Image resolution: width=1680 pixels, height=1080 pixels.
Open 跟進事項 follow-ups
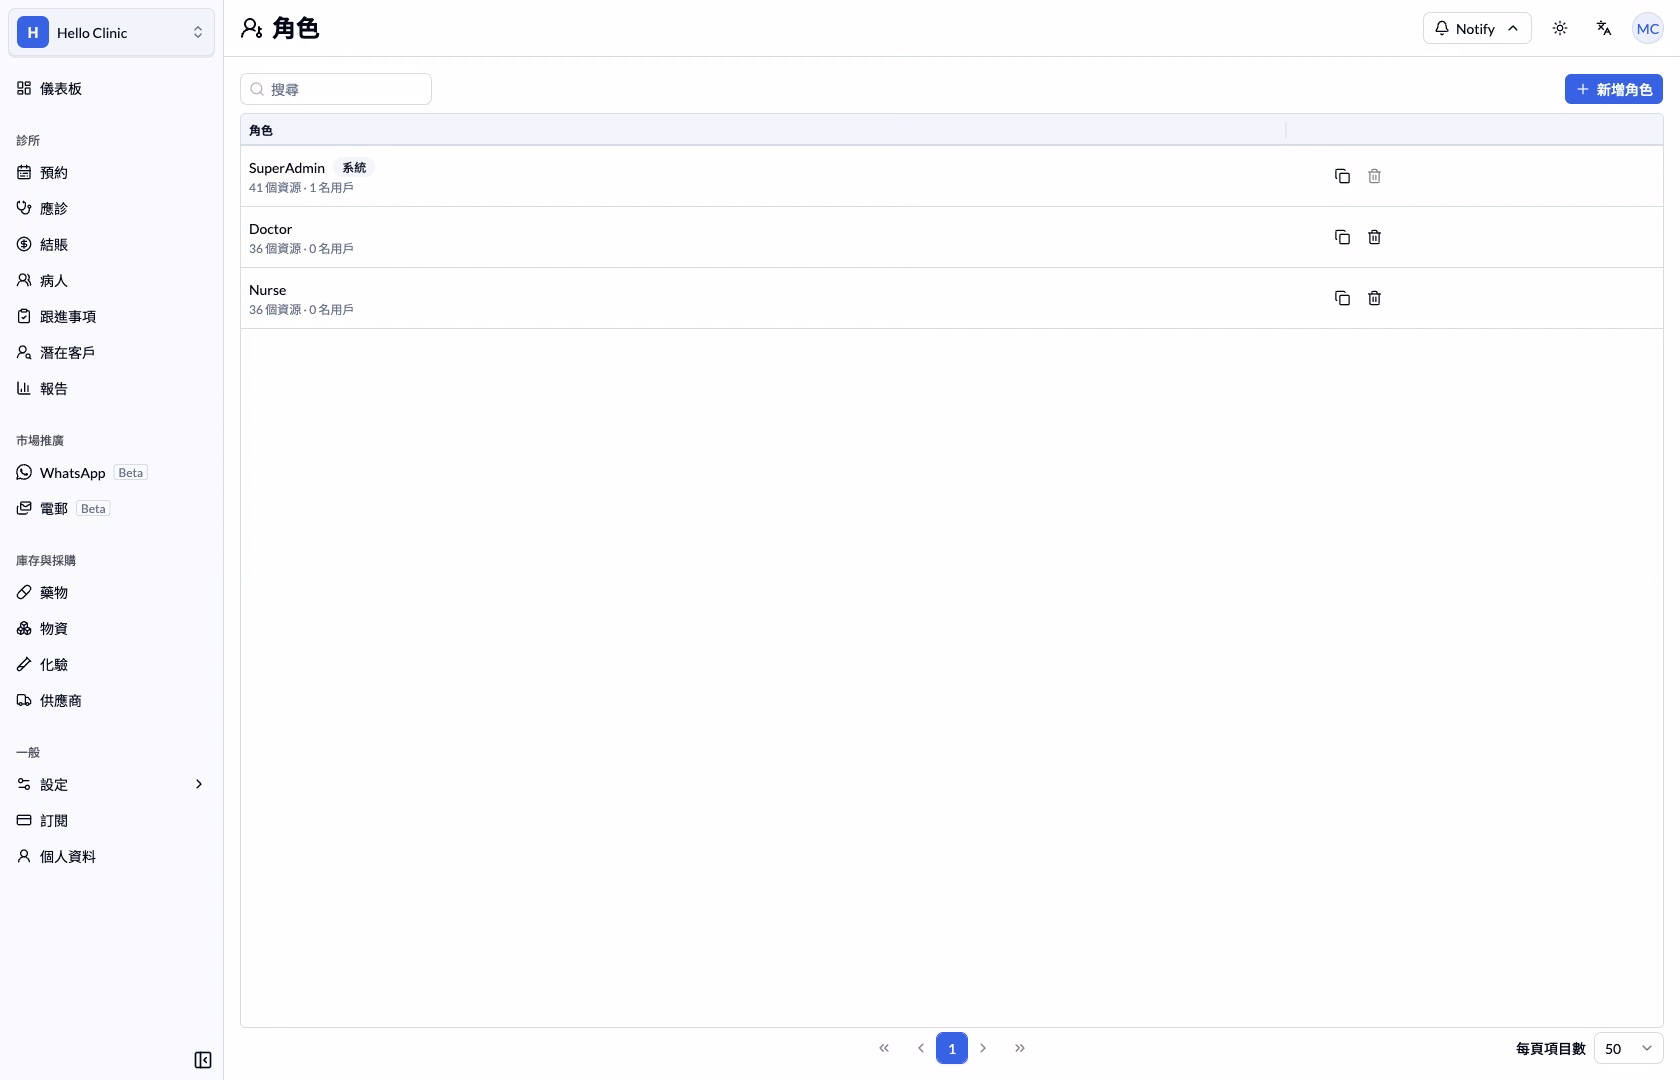[111, 316]
